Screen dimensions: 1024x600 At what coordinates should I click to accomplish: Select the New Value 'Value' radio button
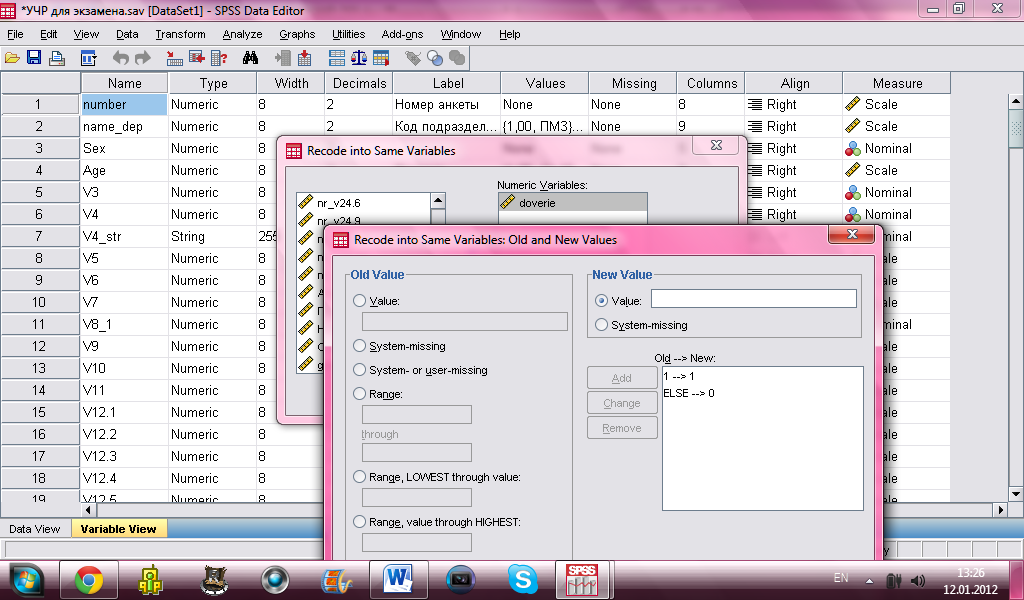[601, 301]
